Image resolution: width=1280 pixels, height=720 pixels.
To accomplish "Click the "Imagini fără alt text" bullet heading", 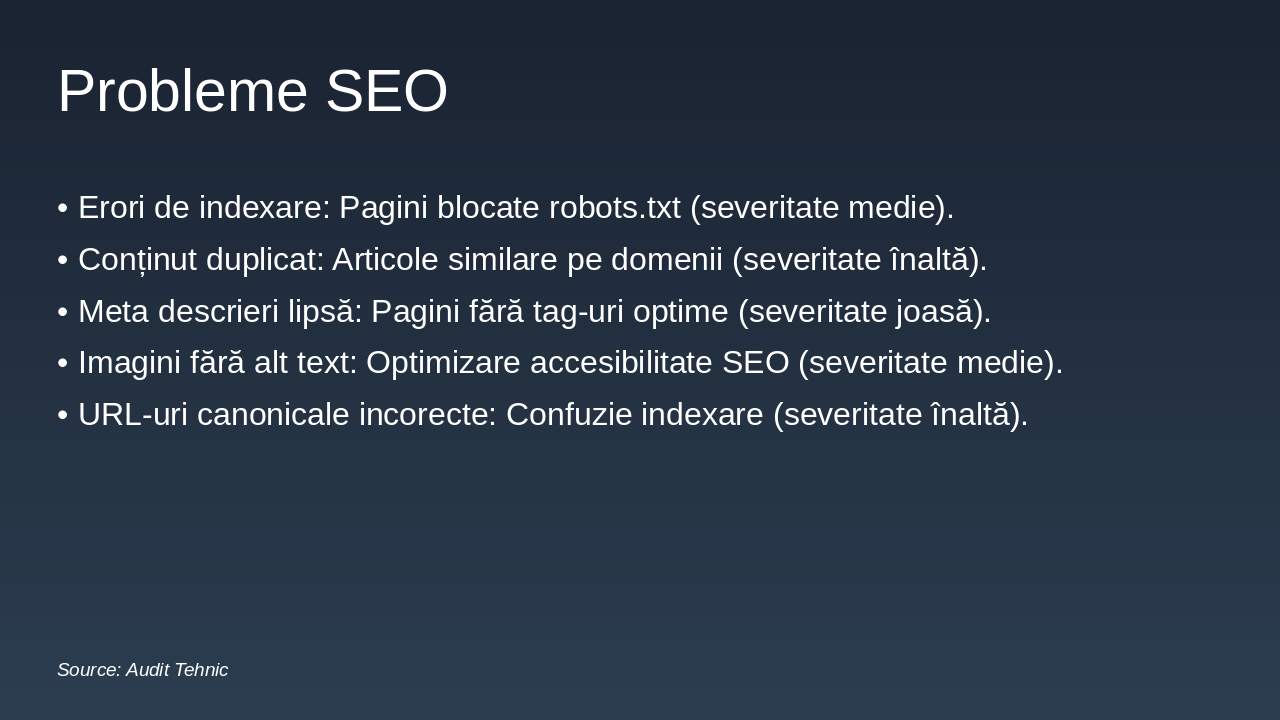I will click(217, 363).
